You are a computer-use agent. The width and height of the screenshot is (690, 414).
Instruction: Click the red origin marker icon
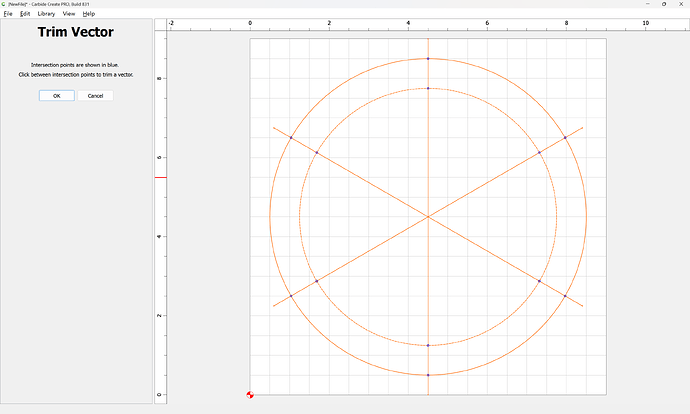click(x=250, y=395)
